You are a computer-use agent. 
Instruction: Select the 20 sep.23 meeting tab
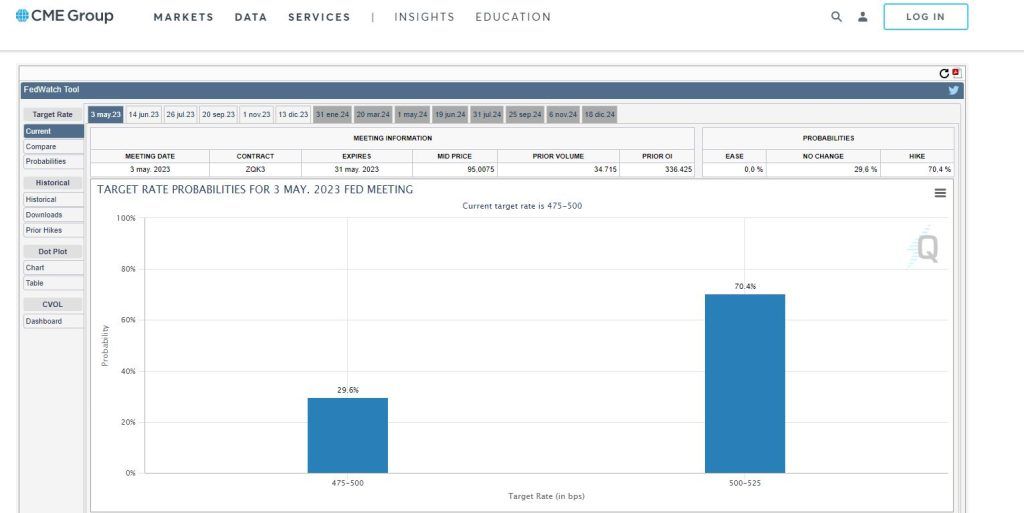point(218,115)
